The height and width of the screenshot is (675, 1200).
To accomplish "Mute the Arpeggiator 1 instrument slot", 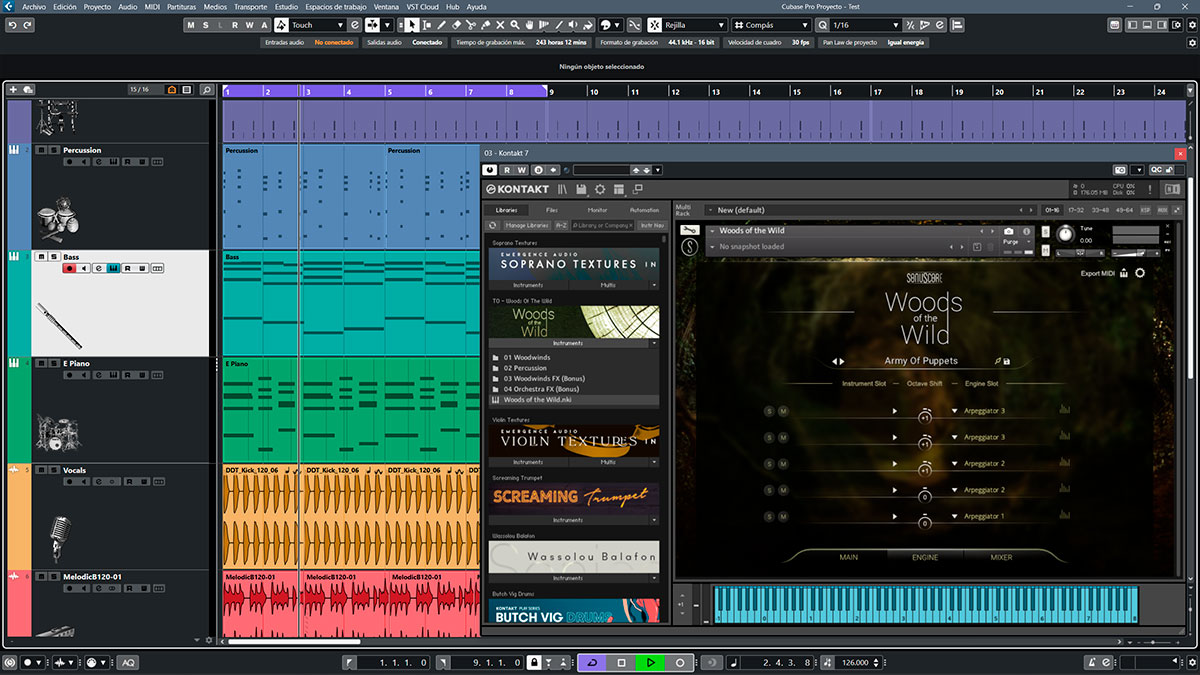I will (783, 516).
